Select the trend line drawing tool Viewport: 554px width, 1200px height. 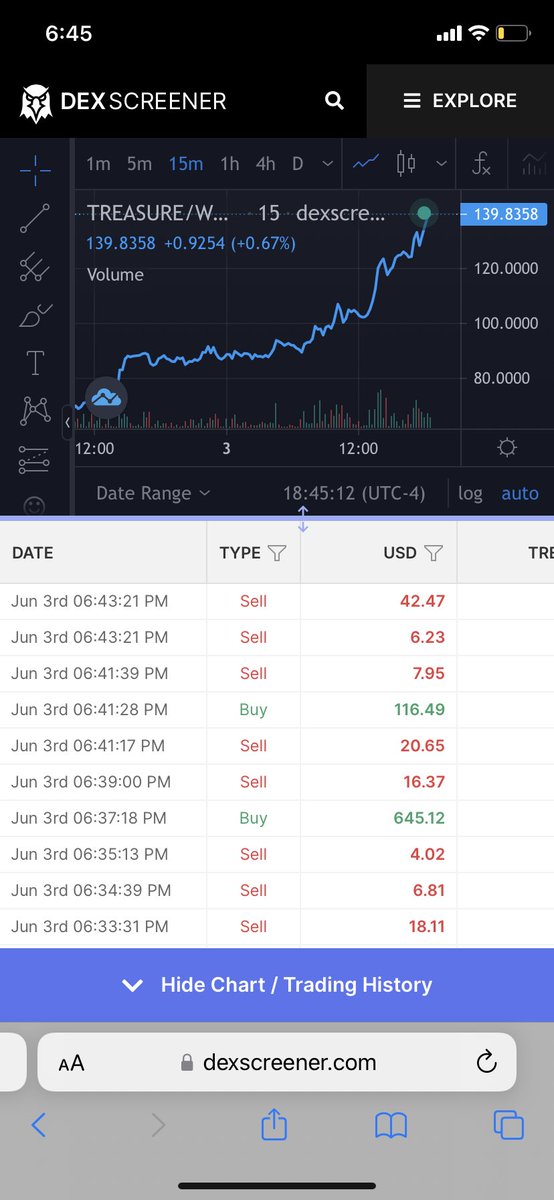pyautogui.click(x=36, y=219)
